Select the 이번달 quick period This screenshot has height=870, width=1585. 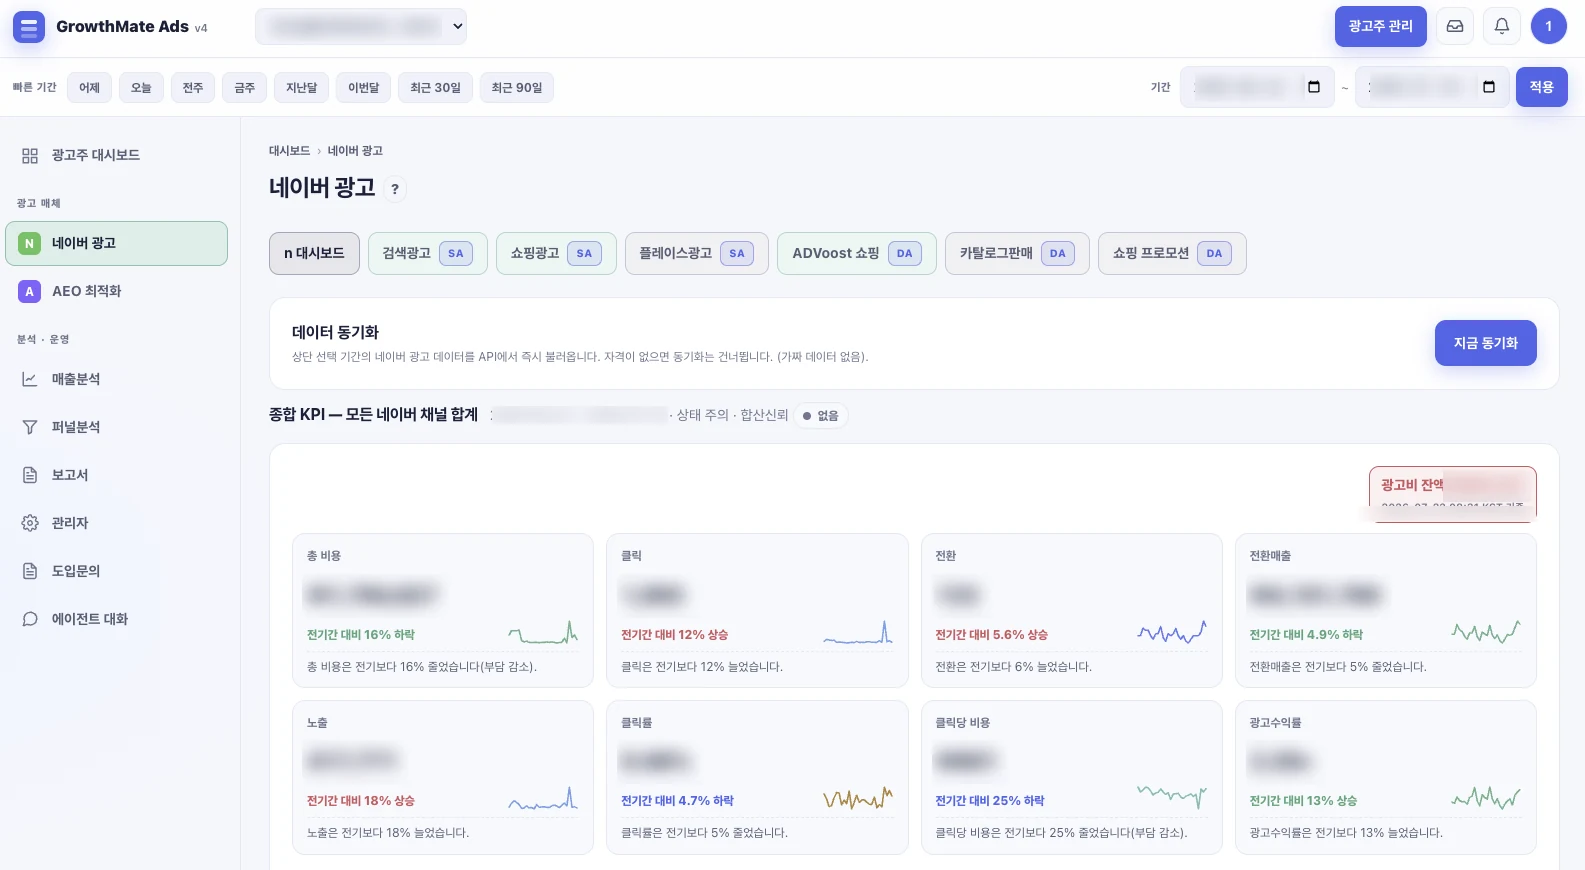[363, 88]
